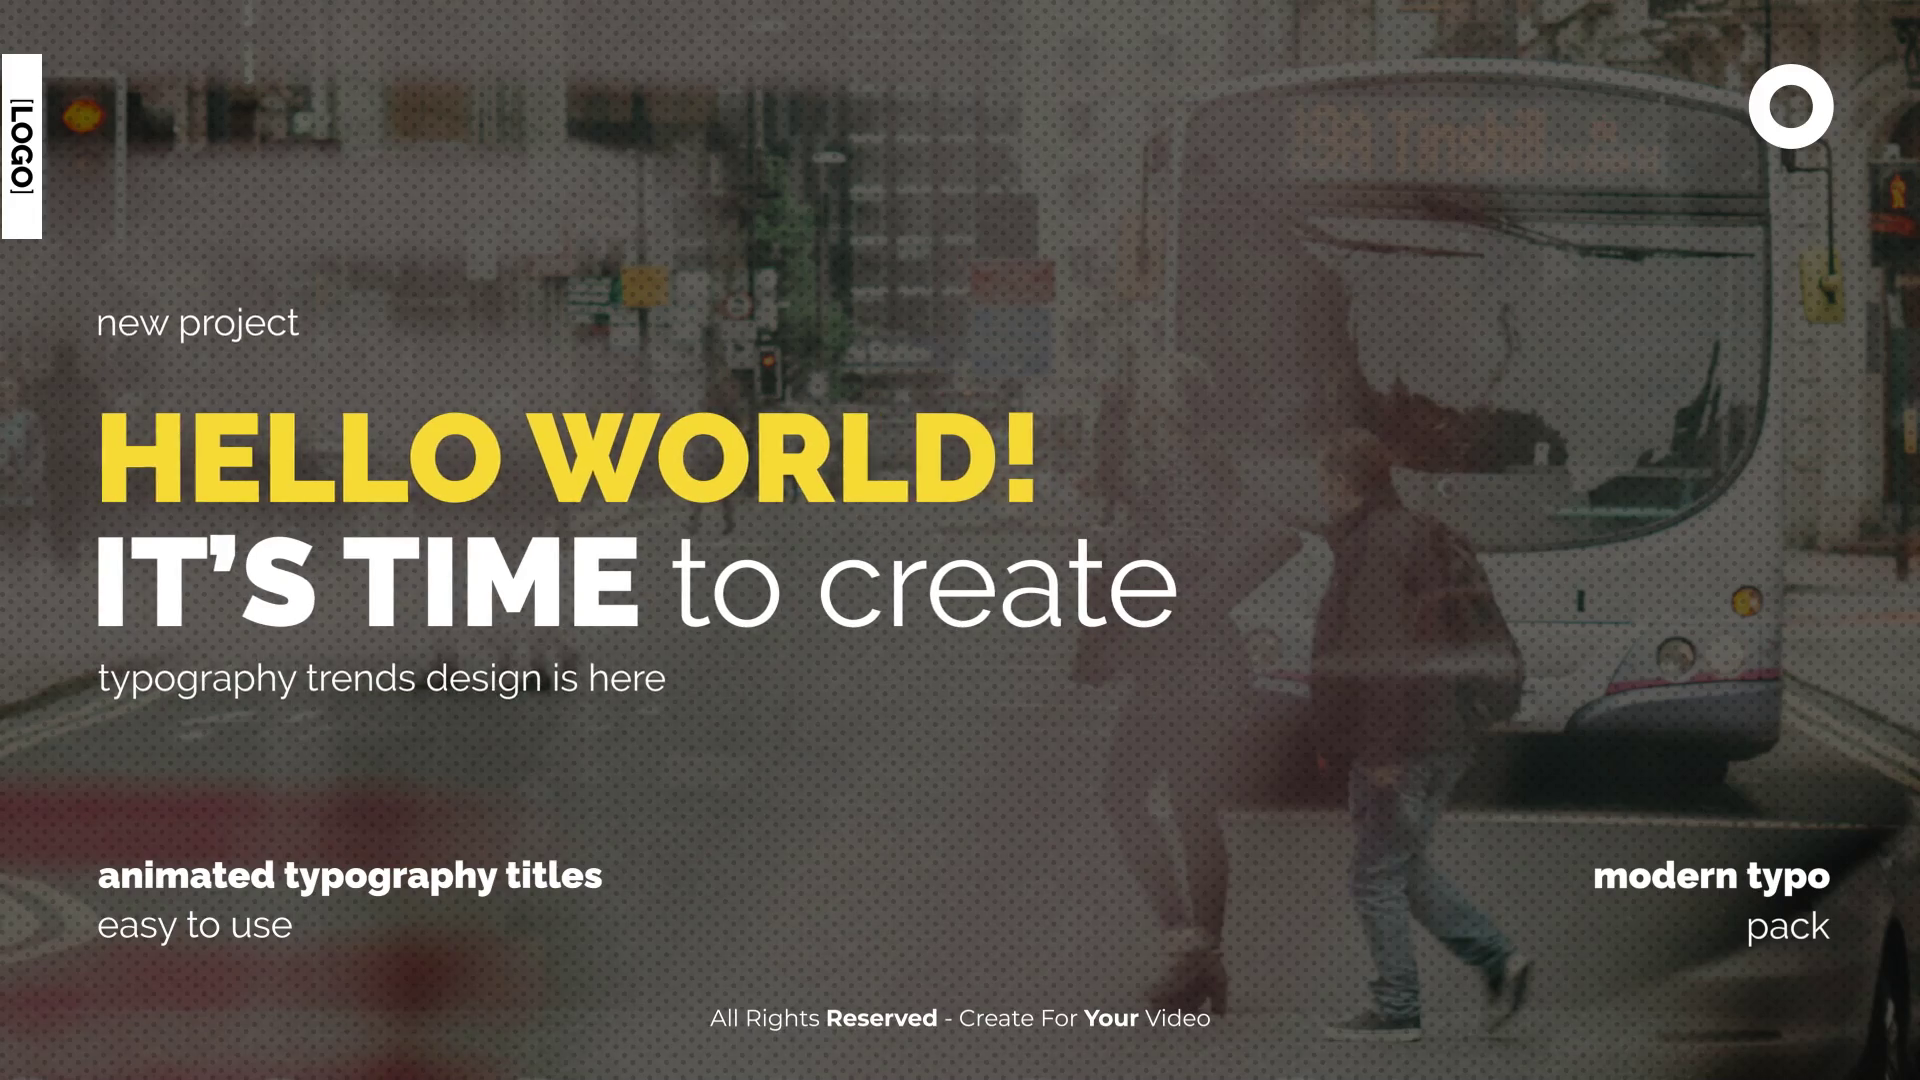1920x1080 pixels.
Task: Click the bus destination sign display
Action: (1475, 140)
